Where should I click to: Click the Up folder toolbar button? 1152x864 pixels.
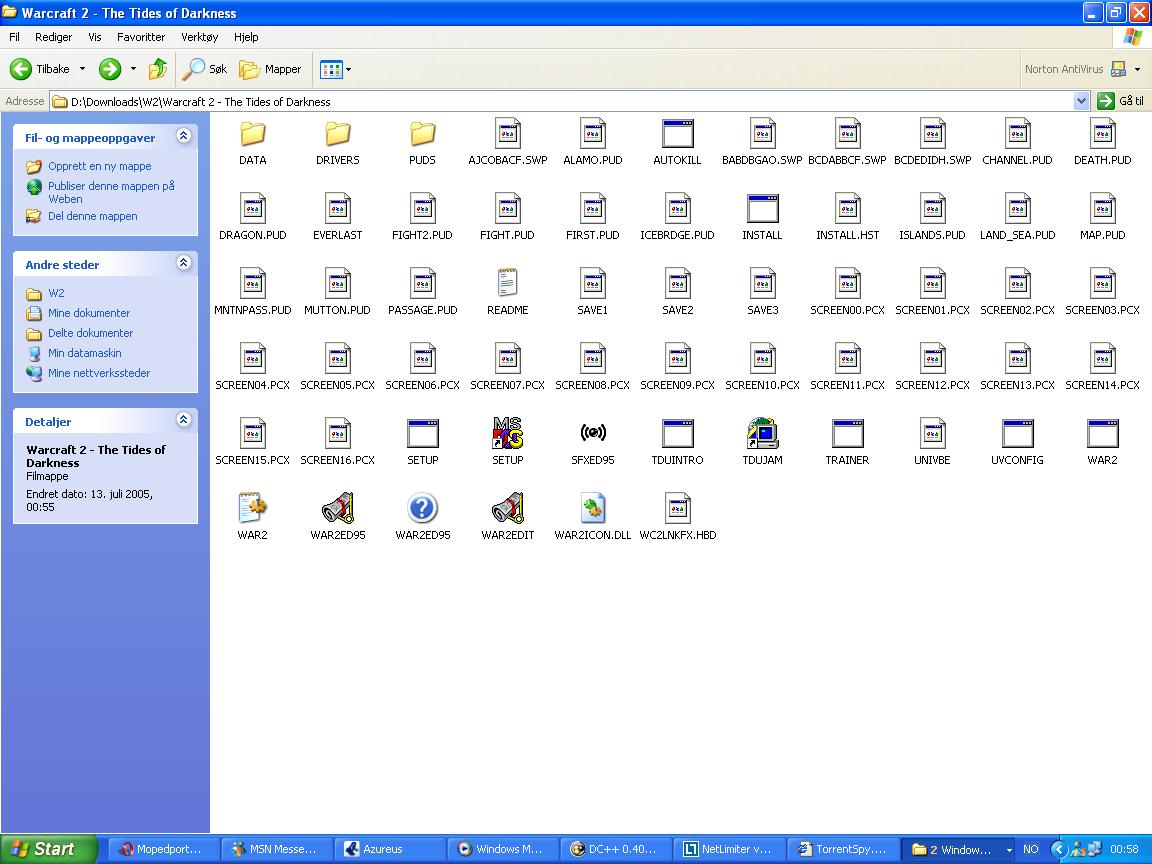point(158,69)
